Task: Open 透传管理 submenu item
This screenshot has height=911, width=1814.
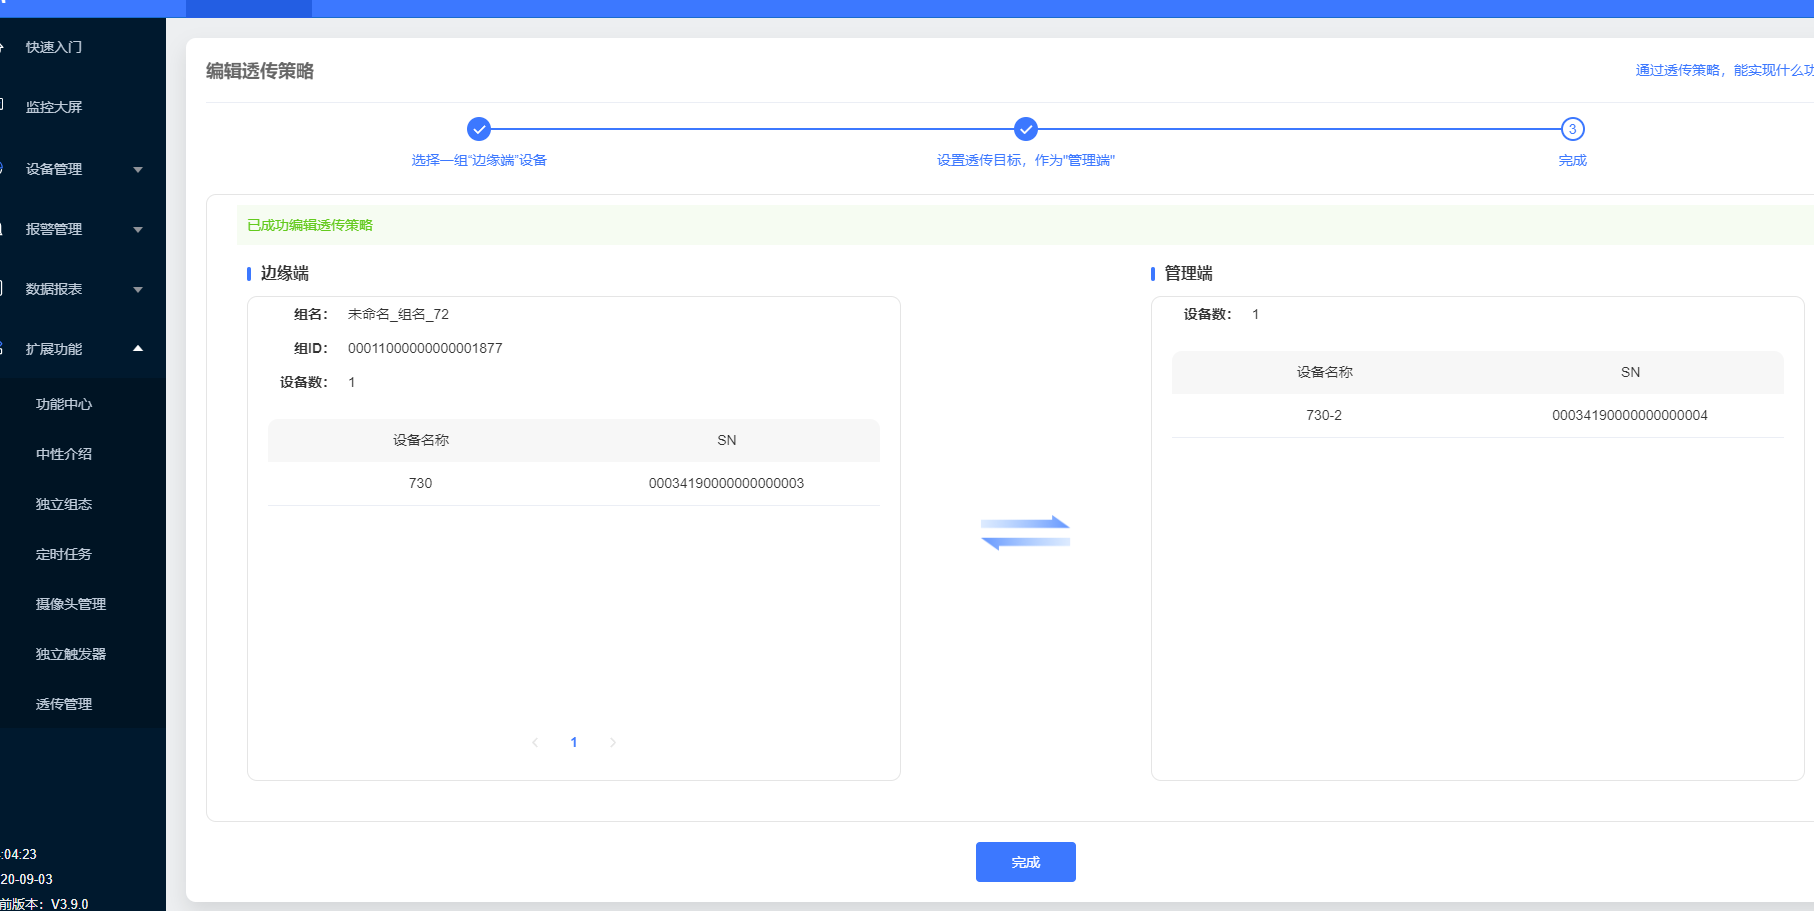Action: pos(64,704)
